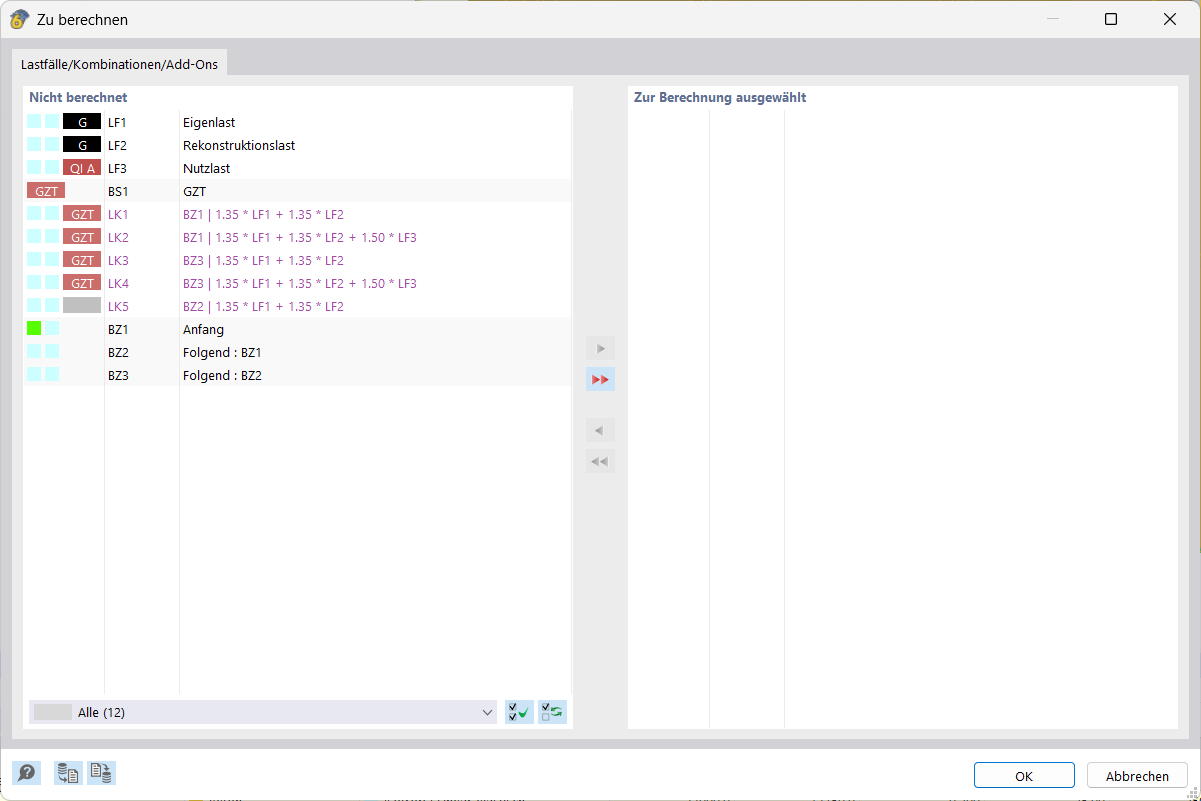Select all entries with the green checkmark icon
This screenshot has height=801, width=1201.
pos(518,711)
